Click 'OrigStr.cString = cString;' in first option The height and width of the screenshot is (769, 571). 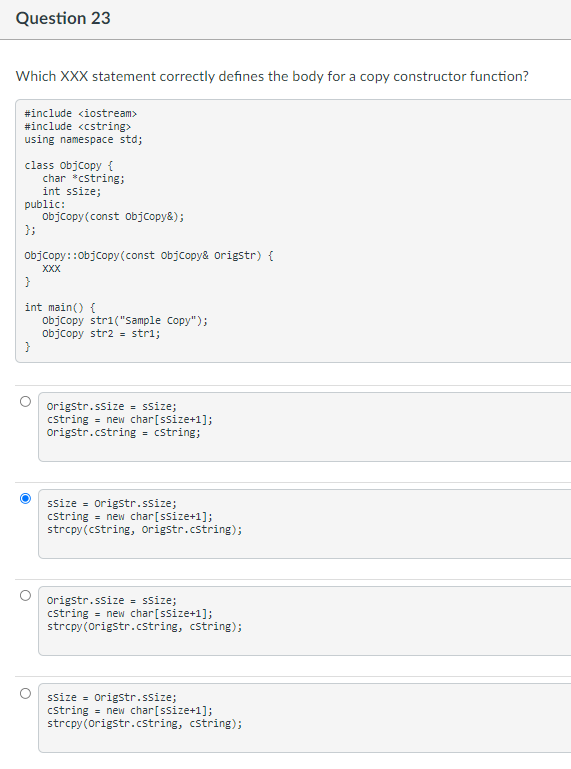124,433
